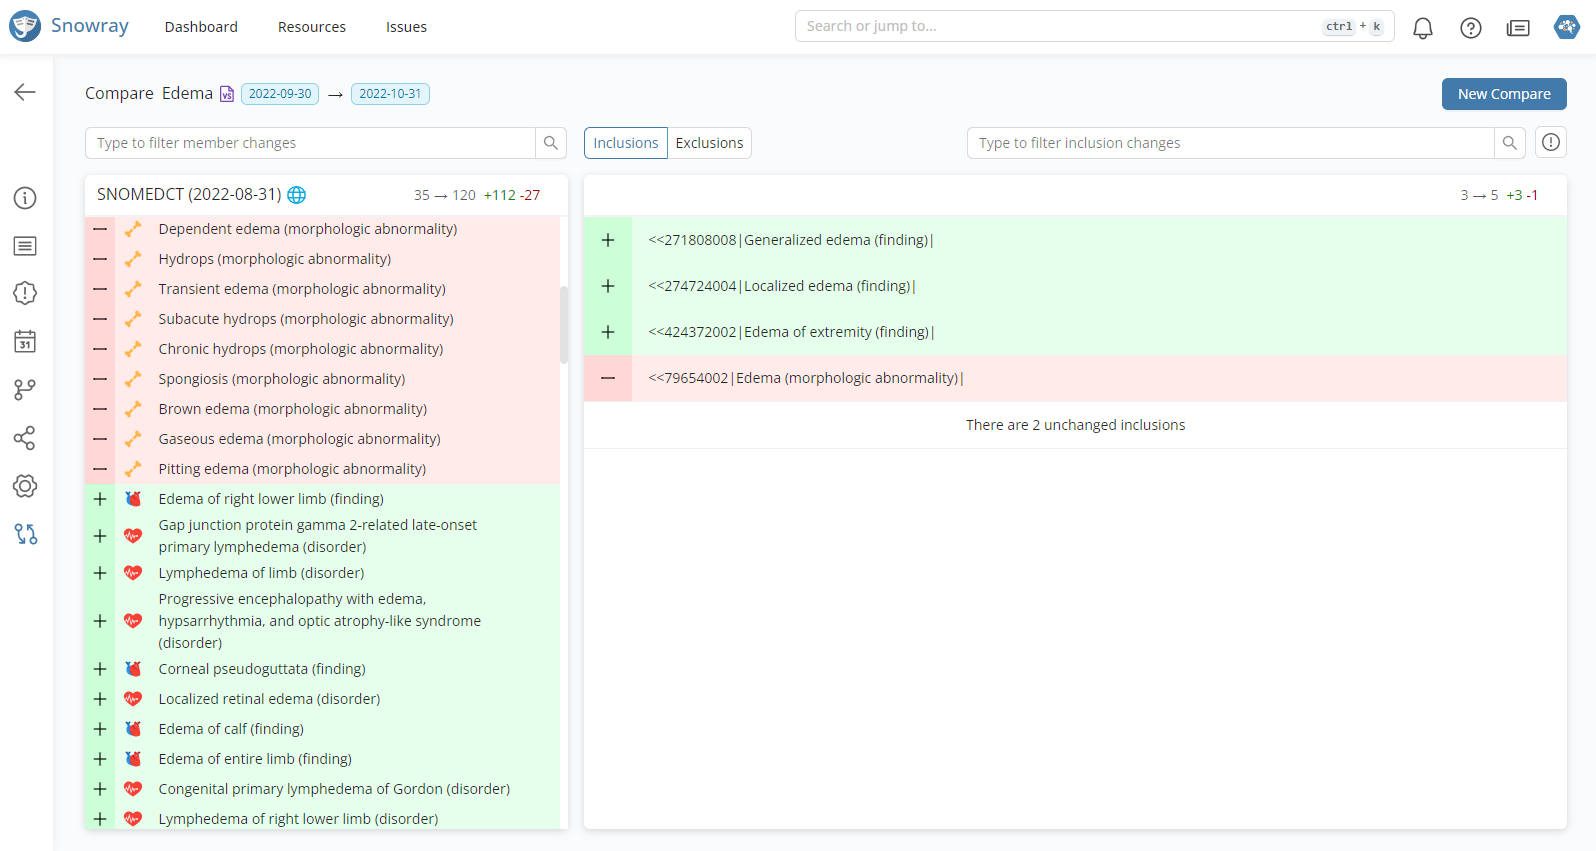
Task: Go to Issues in top navigation
Action: [406, 27]
